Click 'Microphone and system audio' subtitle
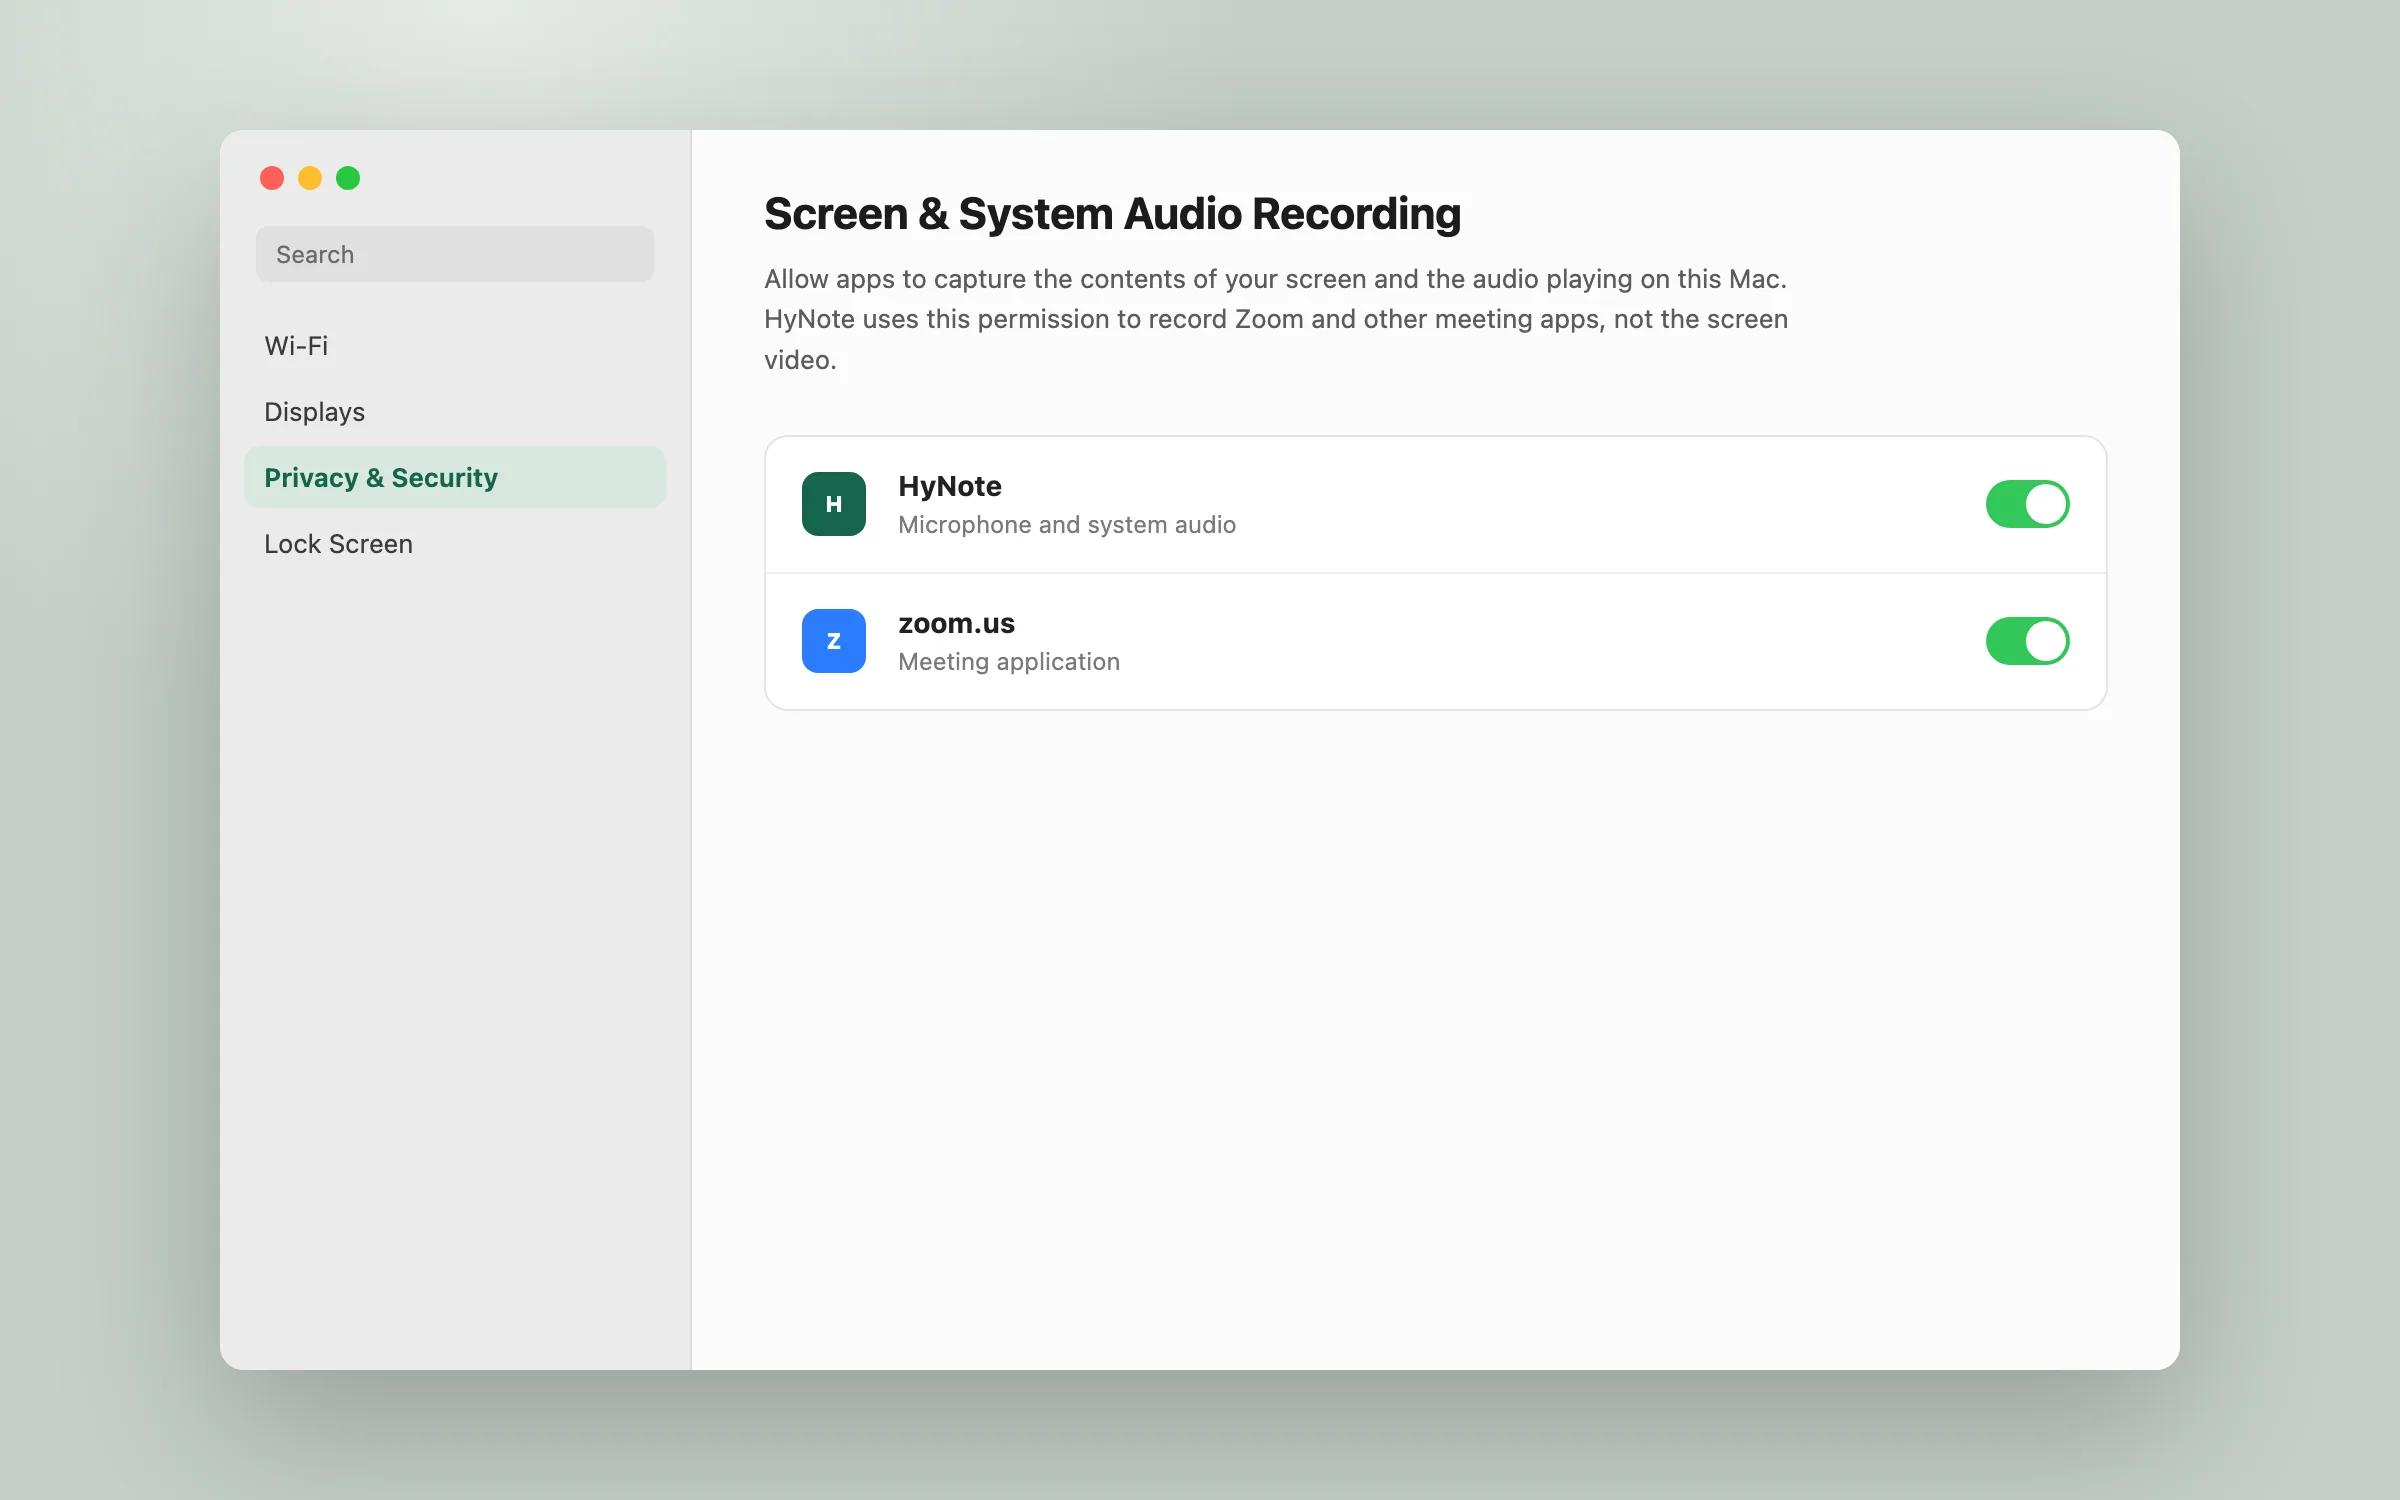 click(1067, 525)
